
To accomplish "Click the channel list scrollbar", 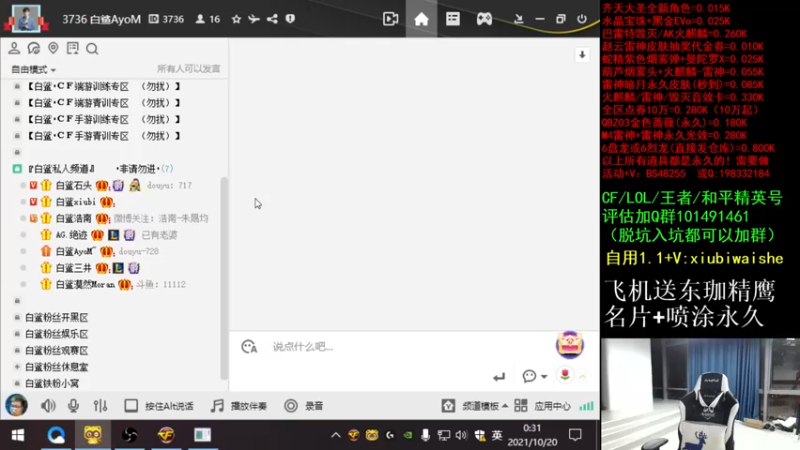I will click(223, 278).
